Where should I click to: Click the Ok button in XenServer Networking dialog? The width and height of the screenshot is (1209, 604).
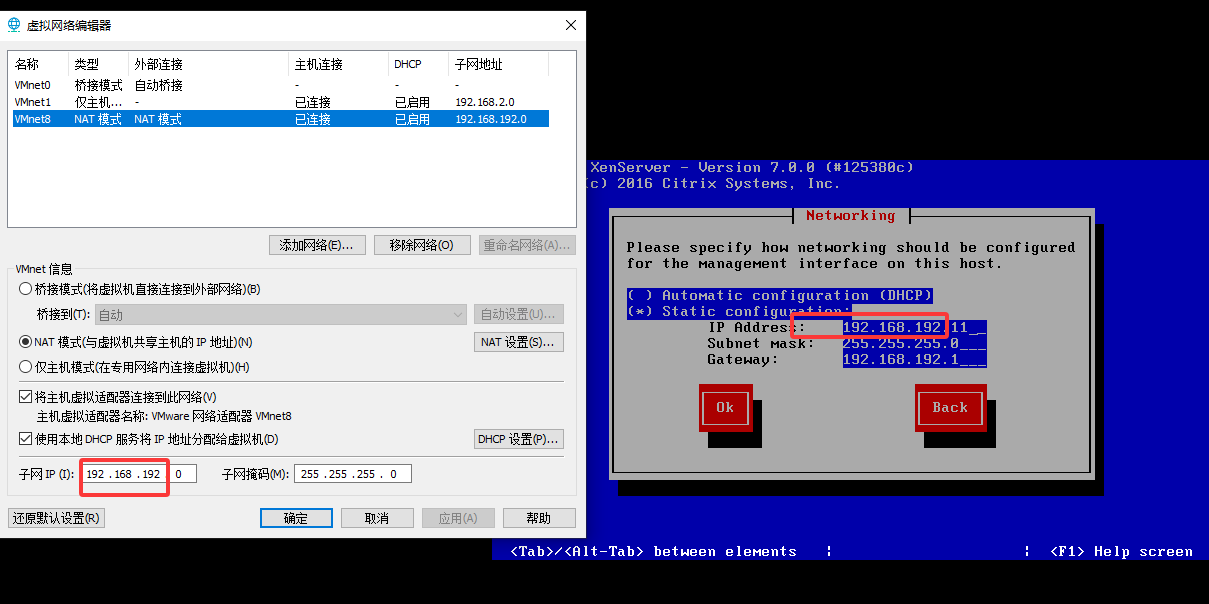(x=725, y=408)
